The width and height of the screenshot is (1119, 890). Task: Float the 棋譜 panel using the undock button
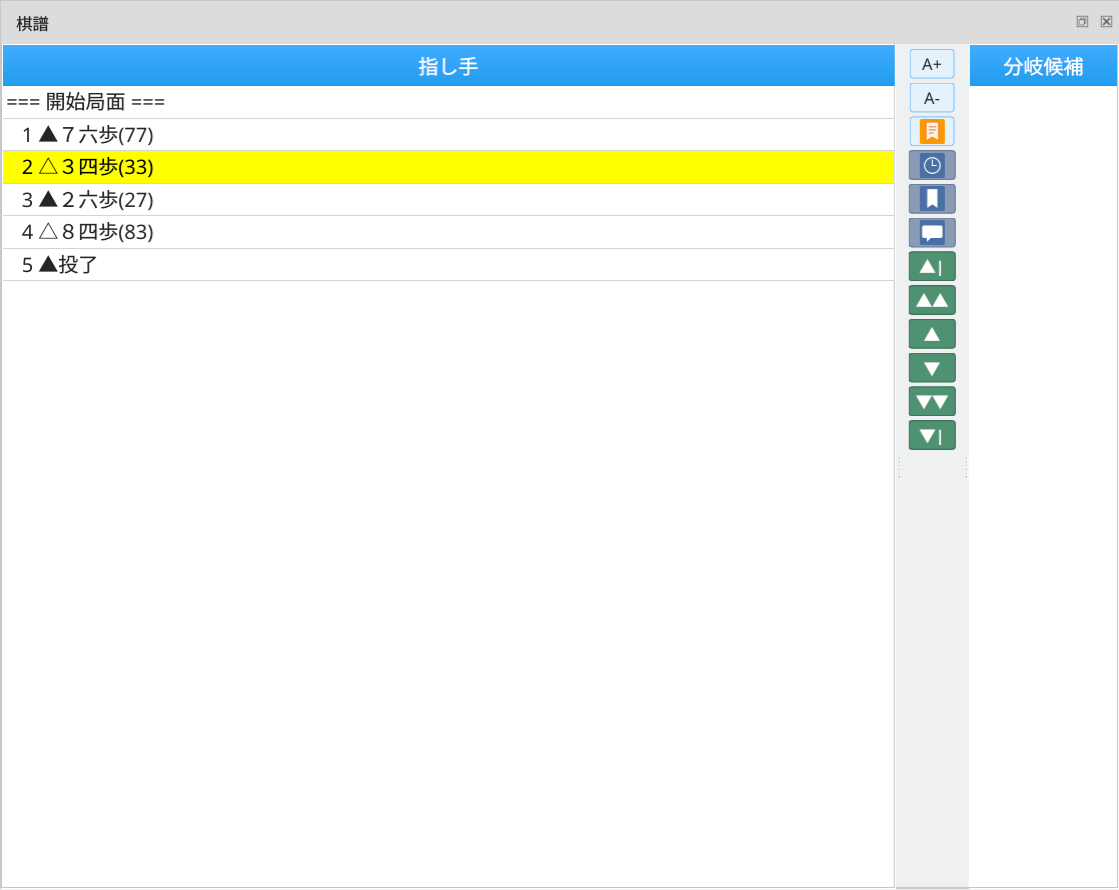(1082, 22)
